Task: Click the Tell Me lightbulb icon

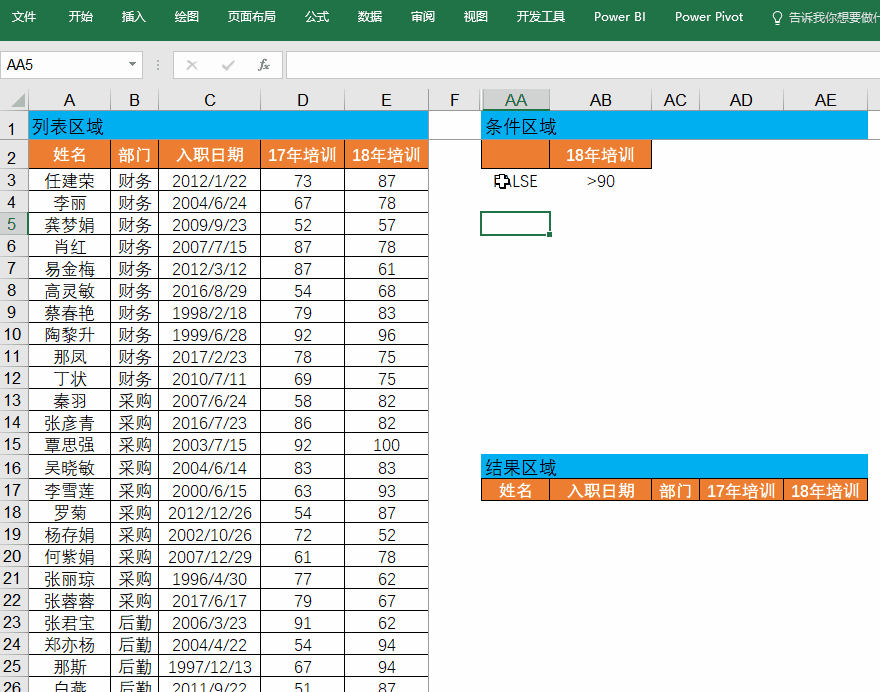Action: pos(776,16)
